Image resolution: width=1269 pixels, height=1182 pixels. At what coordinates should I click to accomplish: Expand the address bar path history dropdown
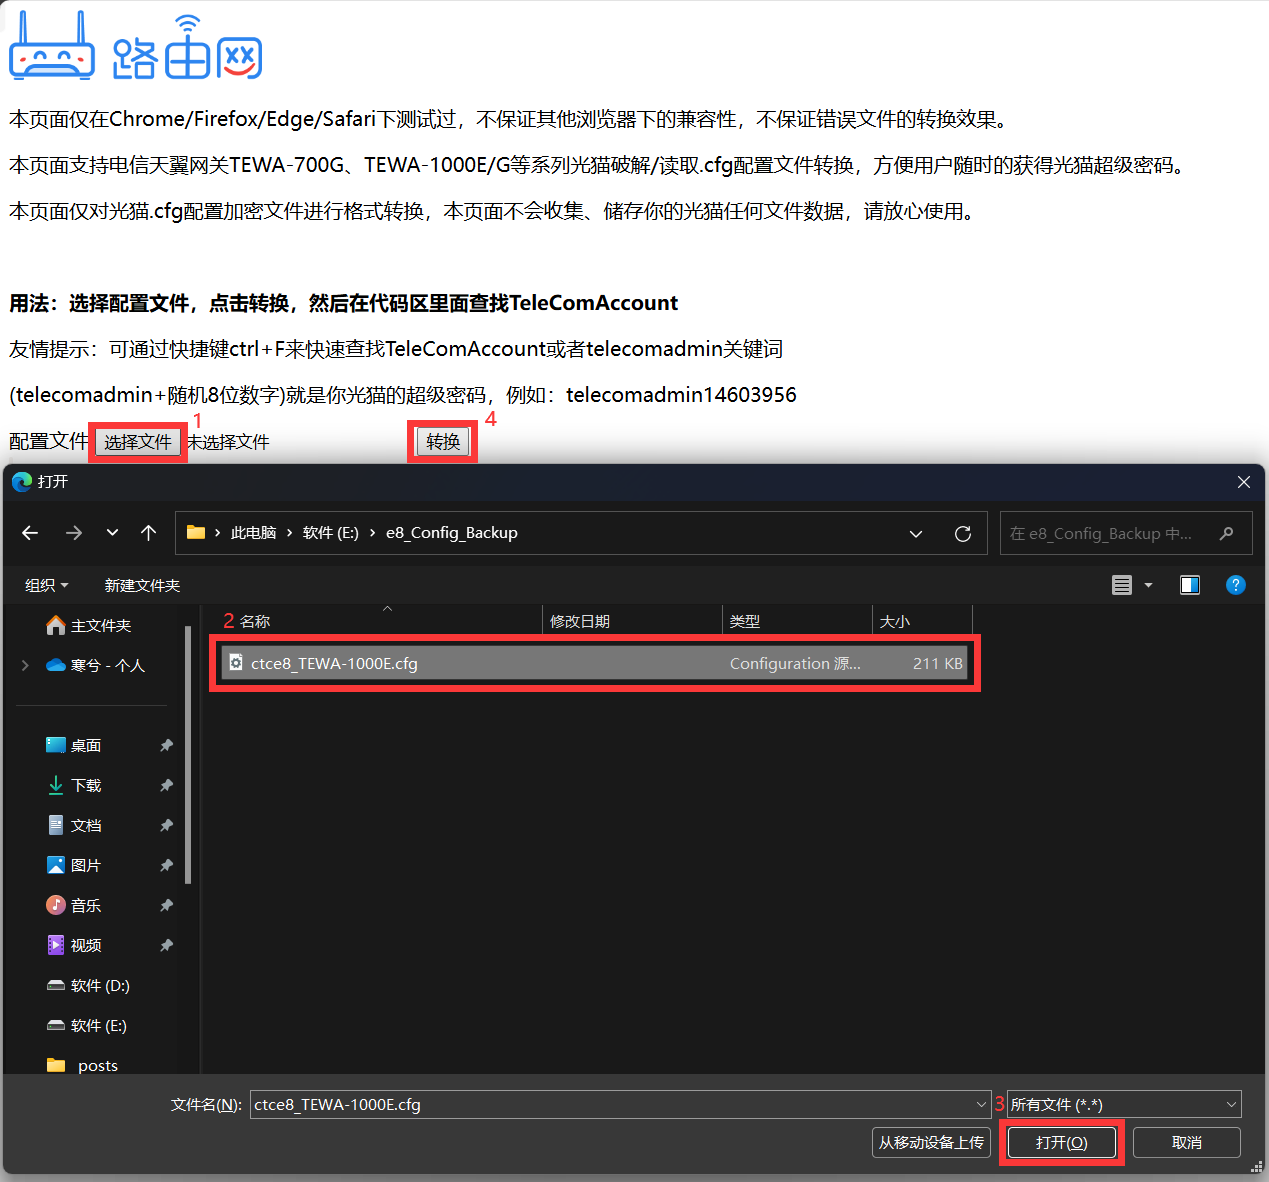(x=916, y=534)
